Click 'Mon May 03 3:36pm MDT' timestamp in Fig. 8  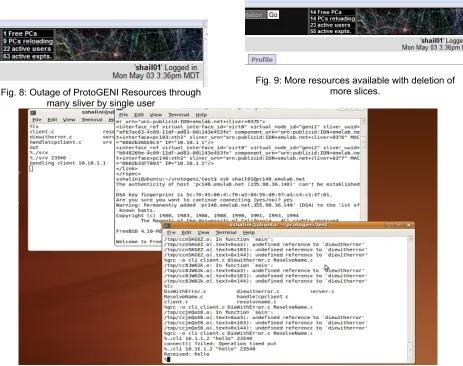pyautogui.click(x=156, y=76)
